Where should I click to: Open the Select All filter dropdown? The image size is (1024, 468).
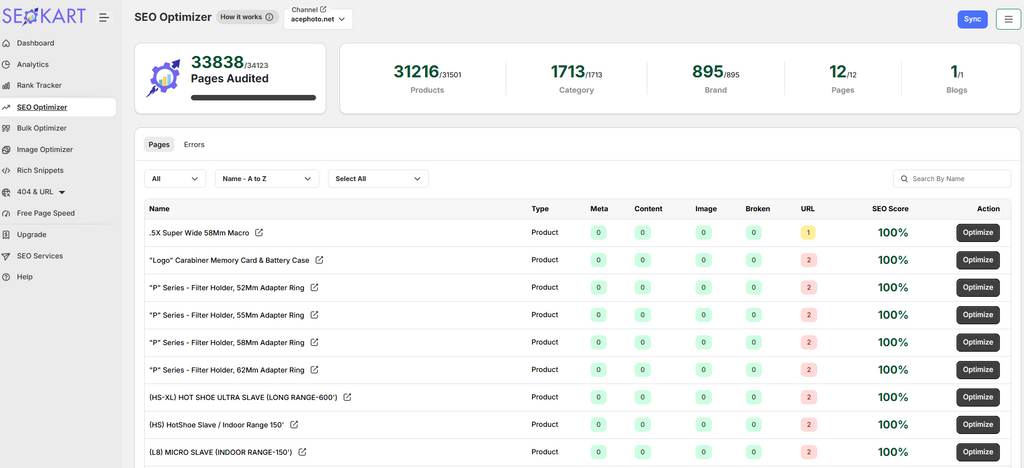click(x=378, y=179)
